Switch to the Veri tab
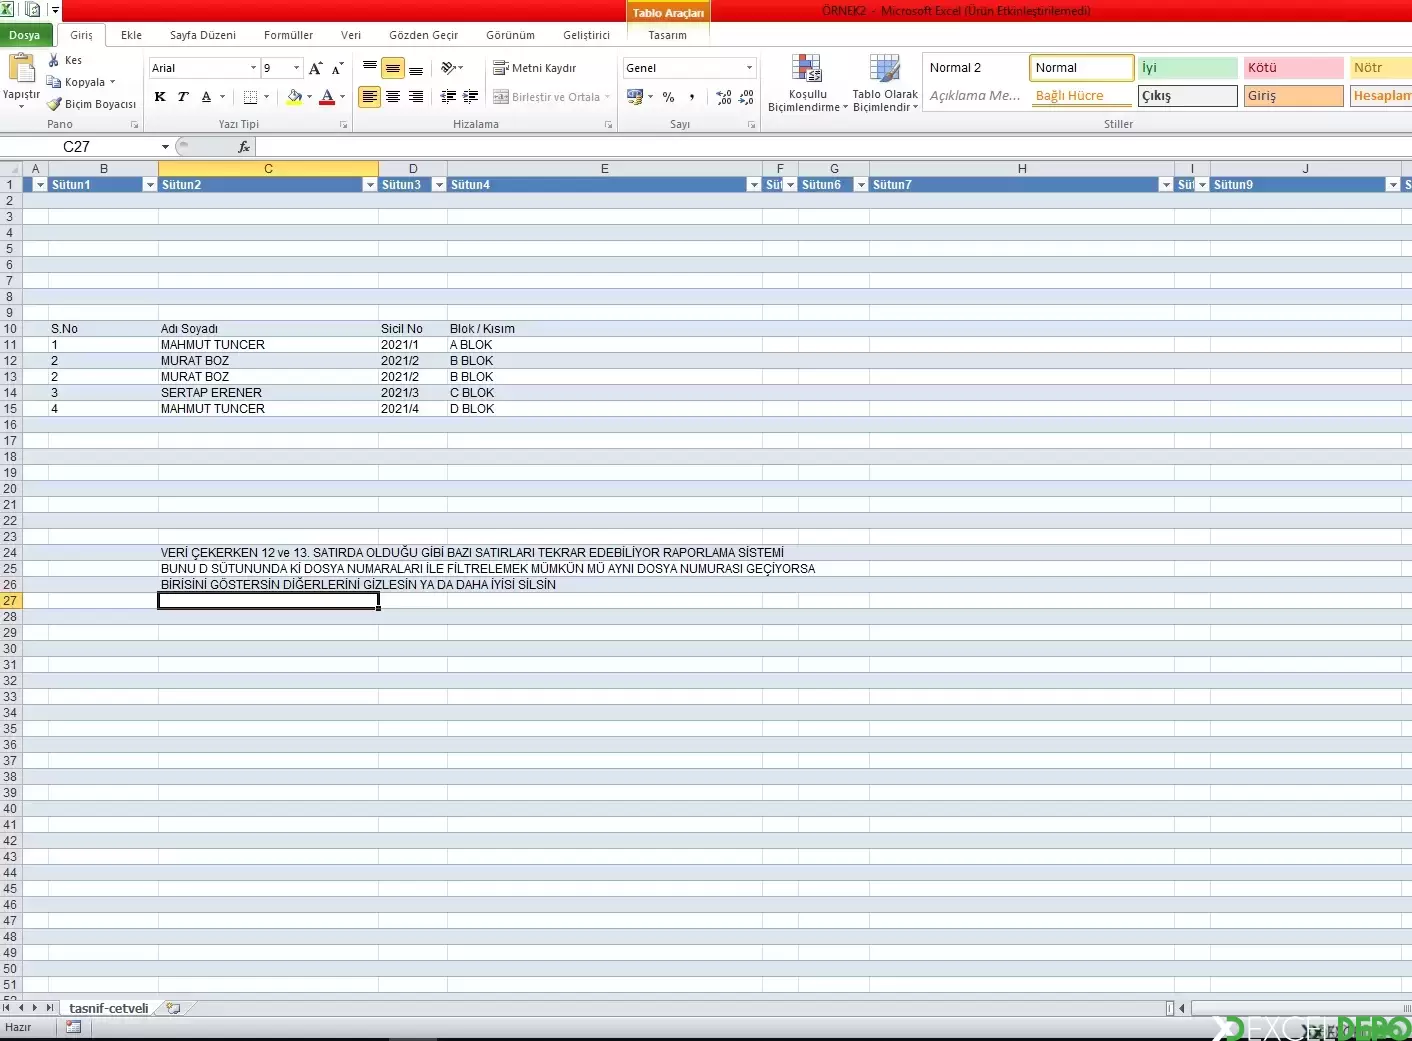Screen dimensions: 1412x1041 (351, 35)
